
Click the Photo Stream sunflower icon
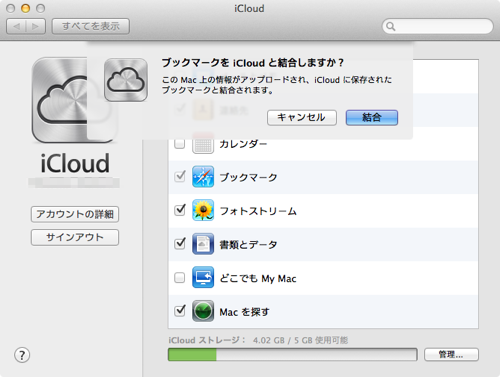click(203, 210)
